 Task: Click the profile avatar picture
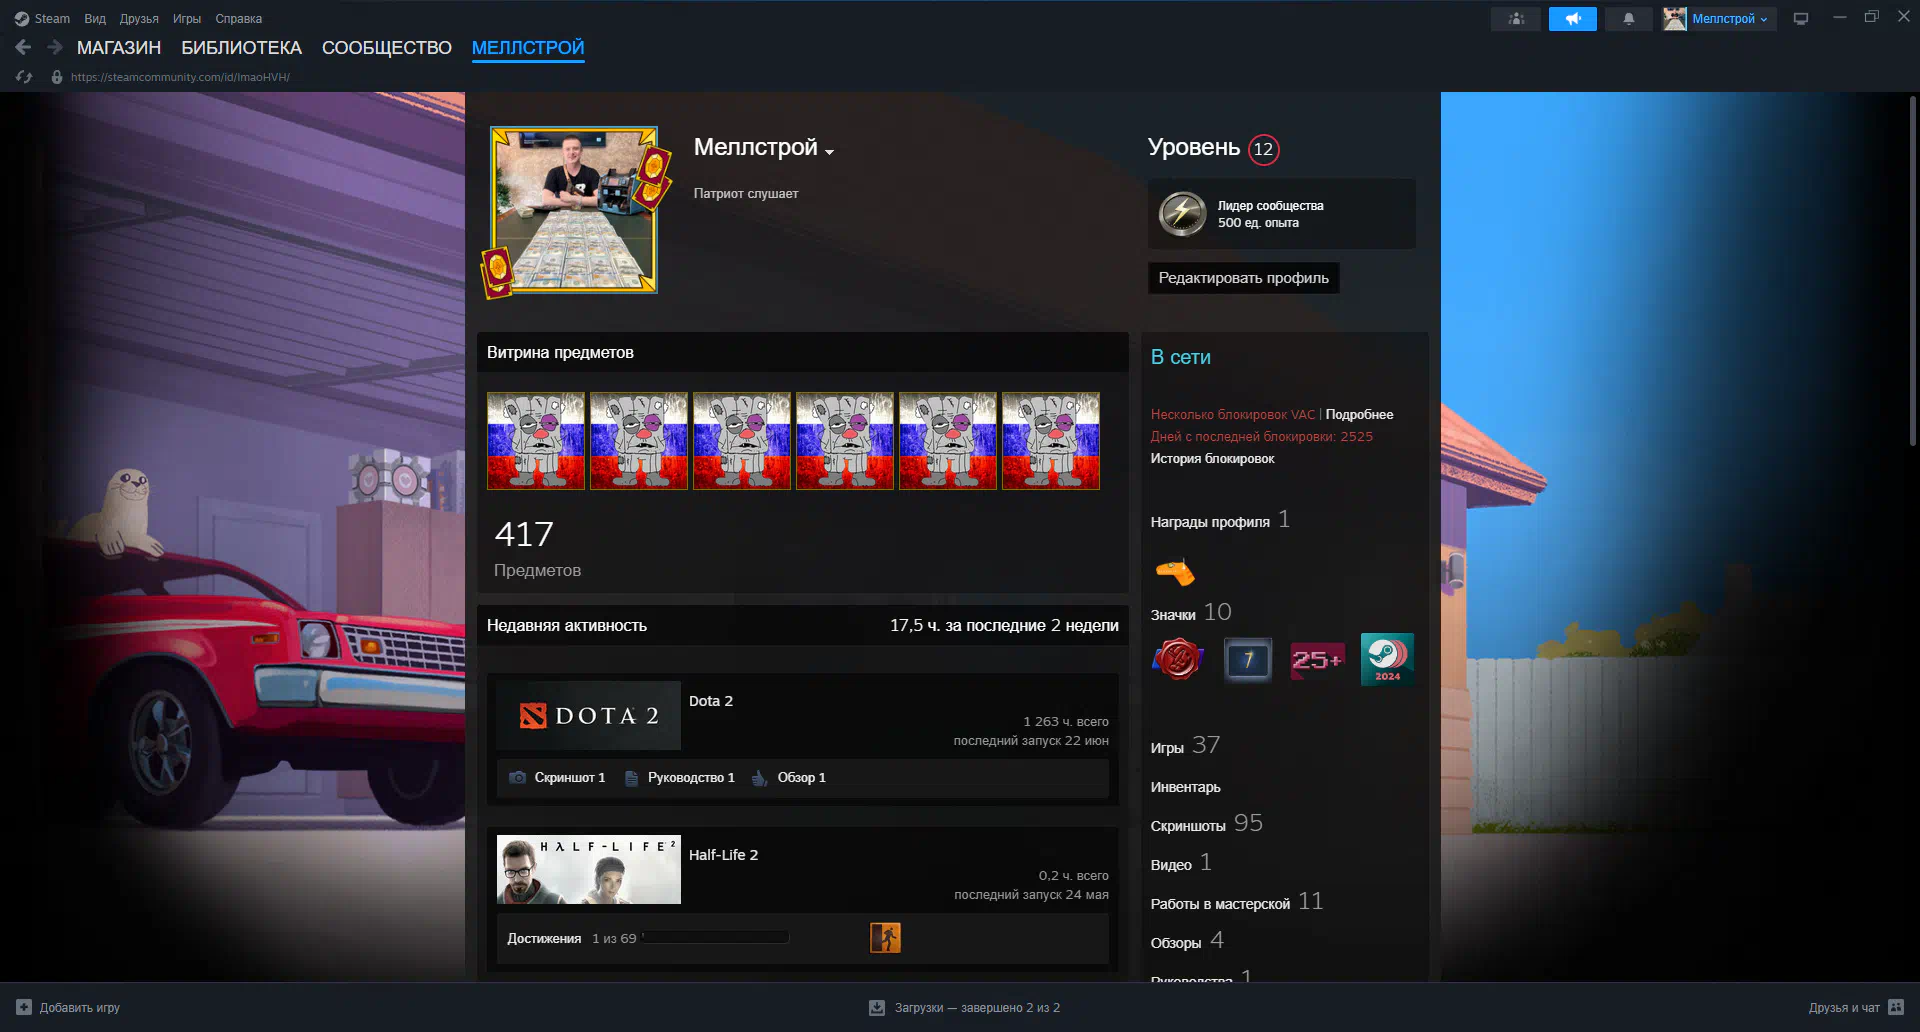(x=574, y=209)
